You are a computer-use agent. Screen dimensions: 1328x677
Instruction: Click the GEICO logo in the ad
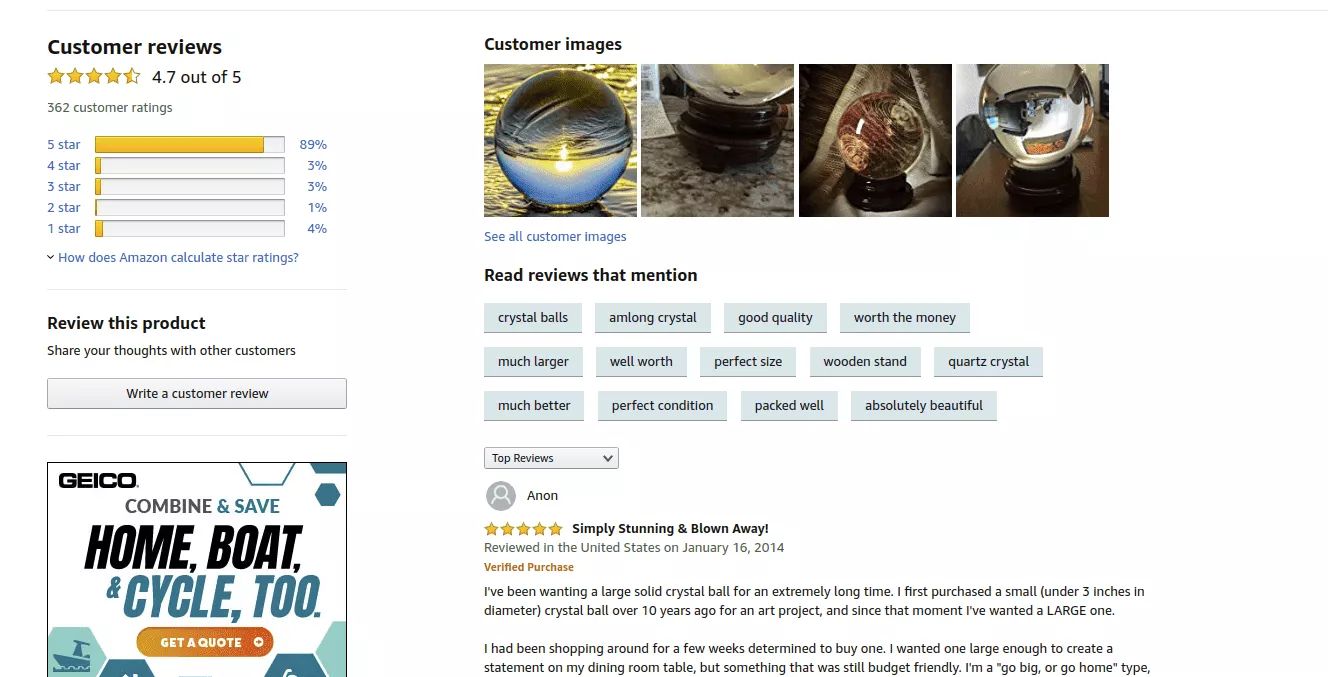click(x=98, y=481)
